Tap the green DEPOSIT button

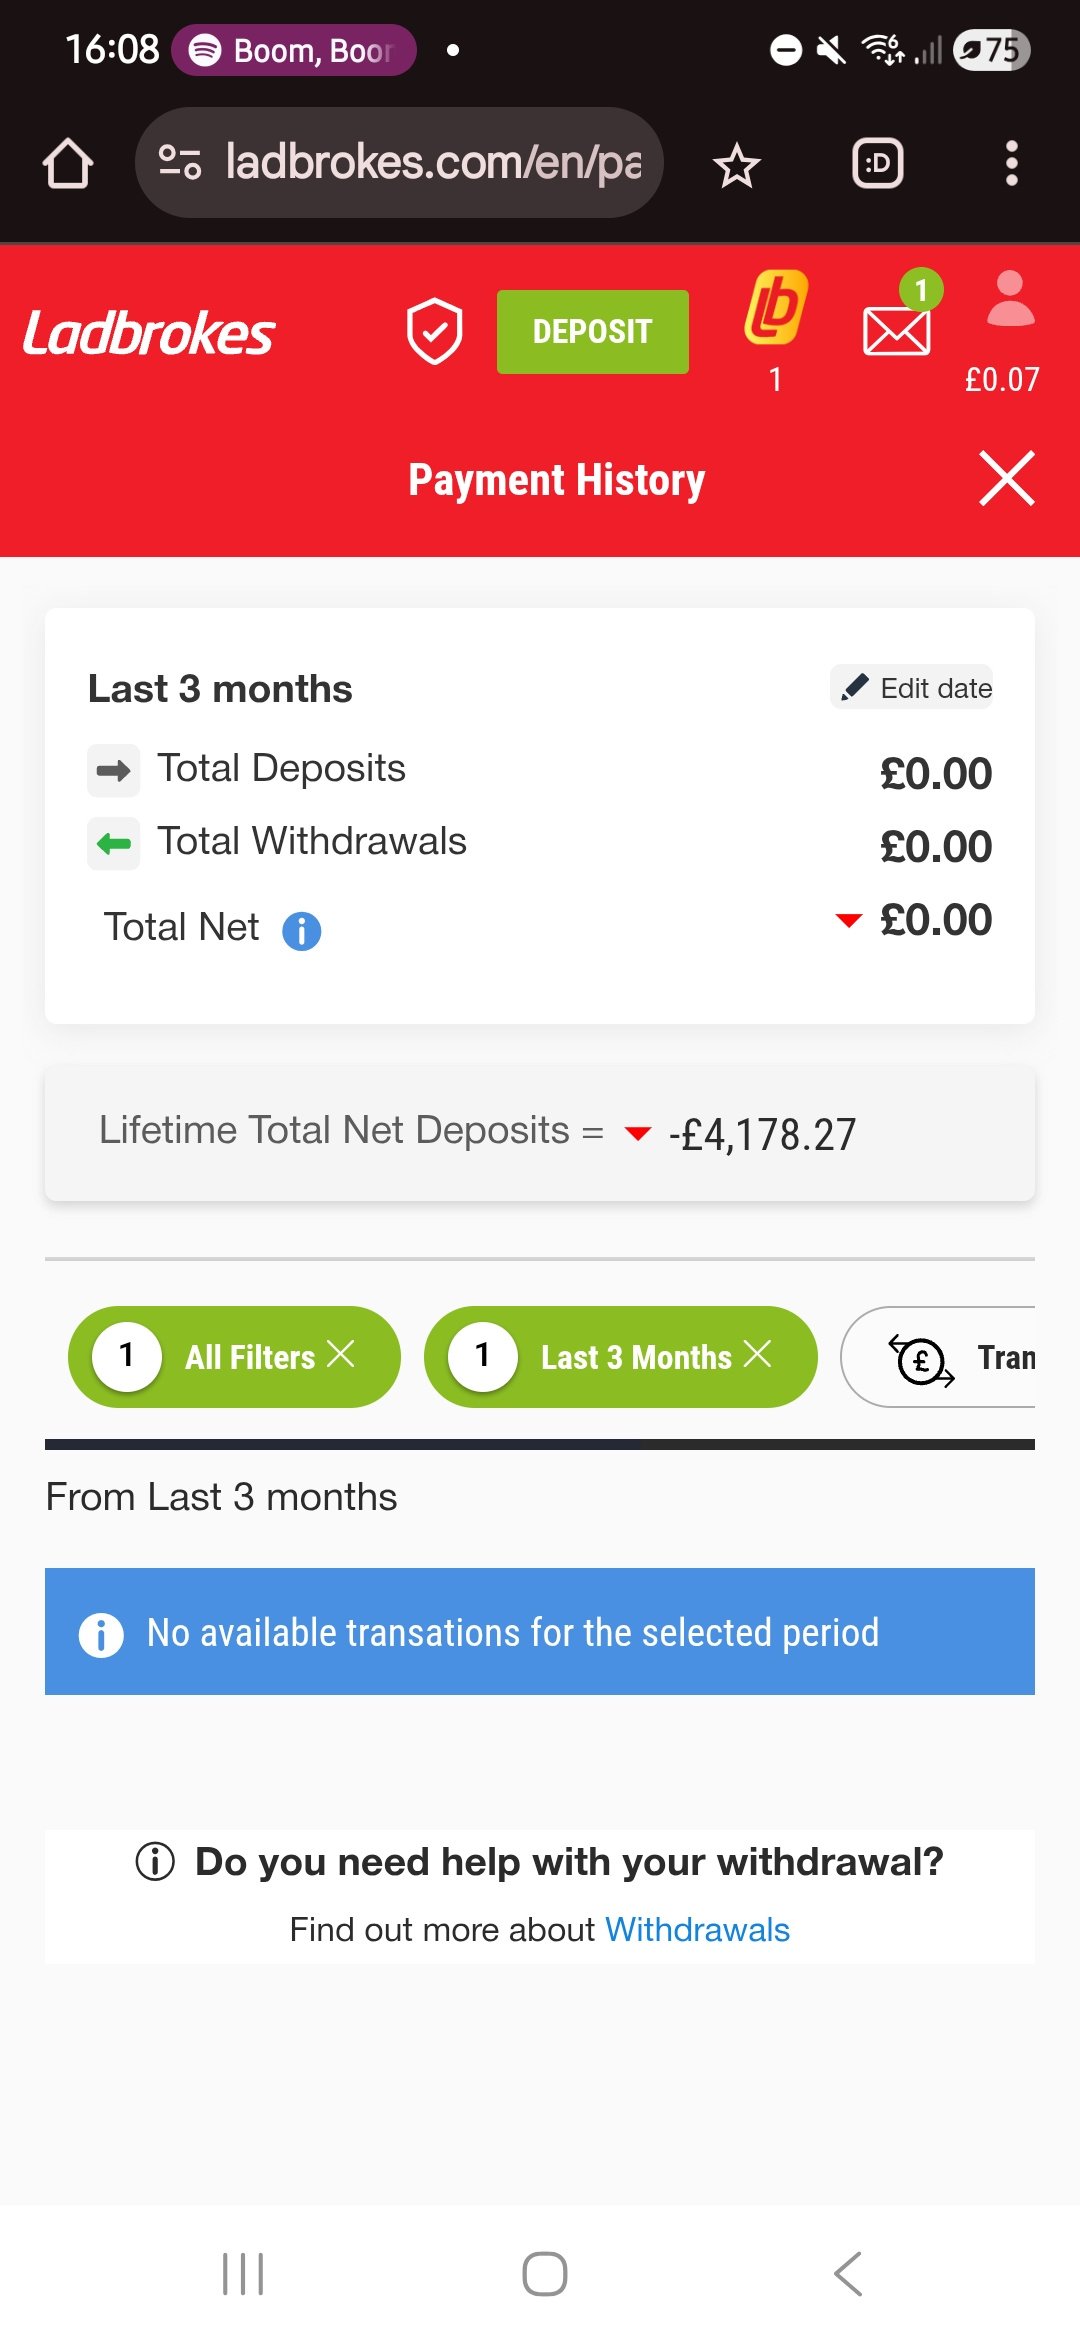click(x=592, y=332)
